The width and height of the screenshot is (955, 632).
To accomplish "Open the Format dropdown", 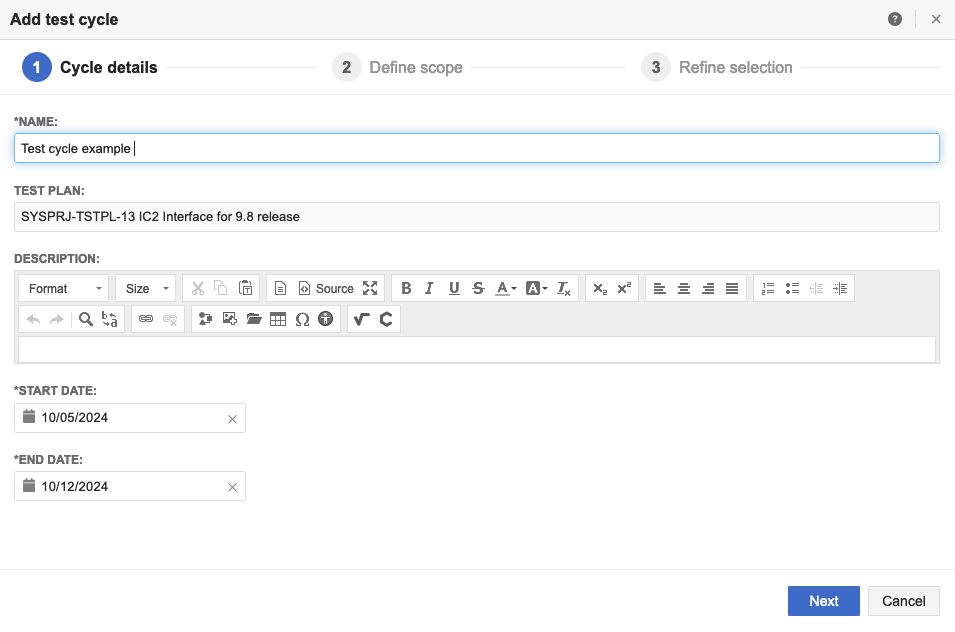I will (x=64, y=288).
